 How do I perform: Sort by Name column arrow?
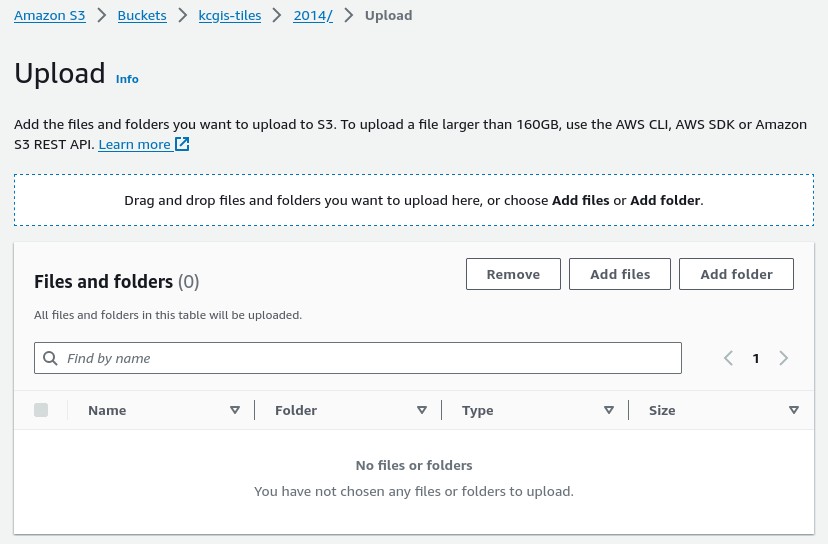click(x=235, y=410)
